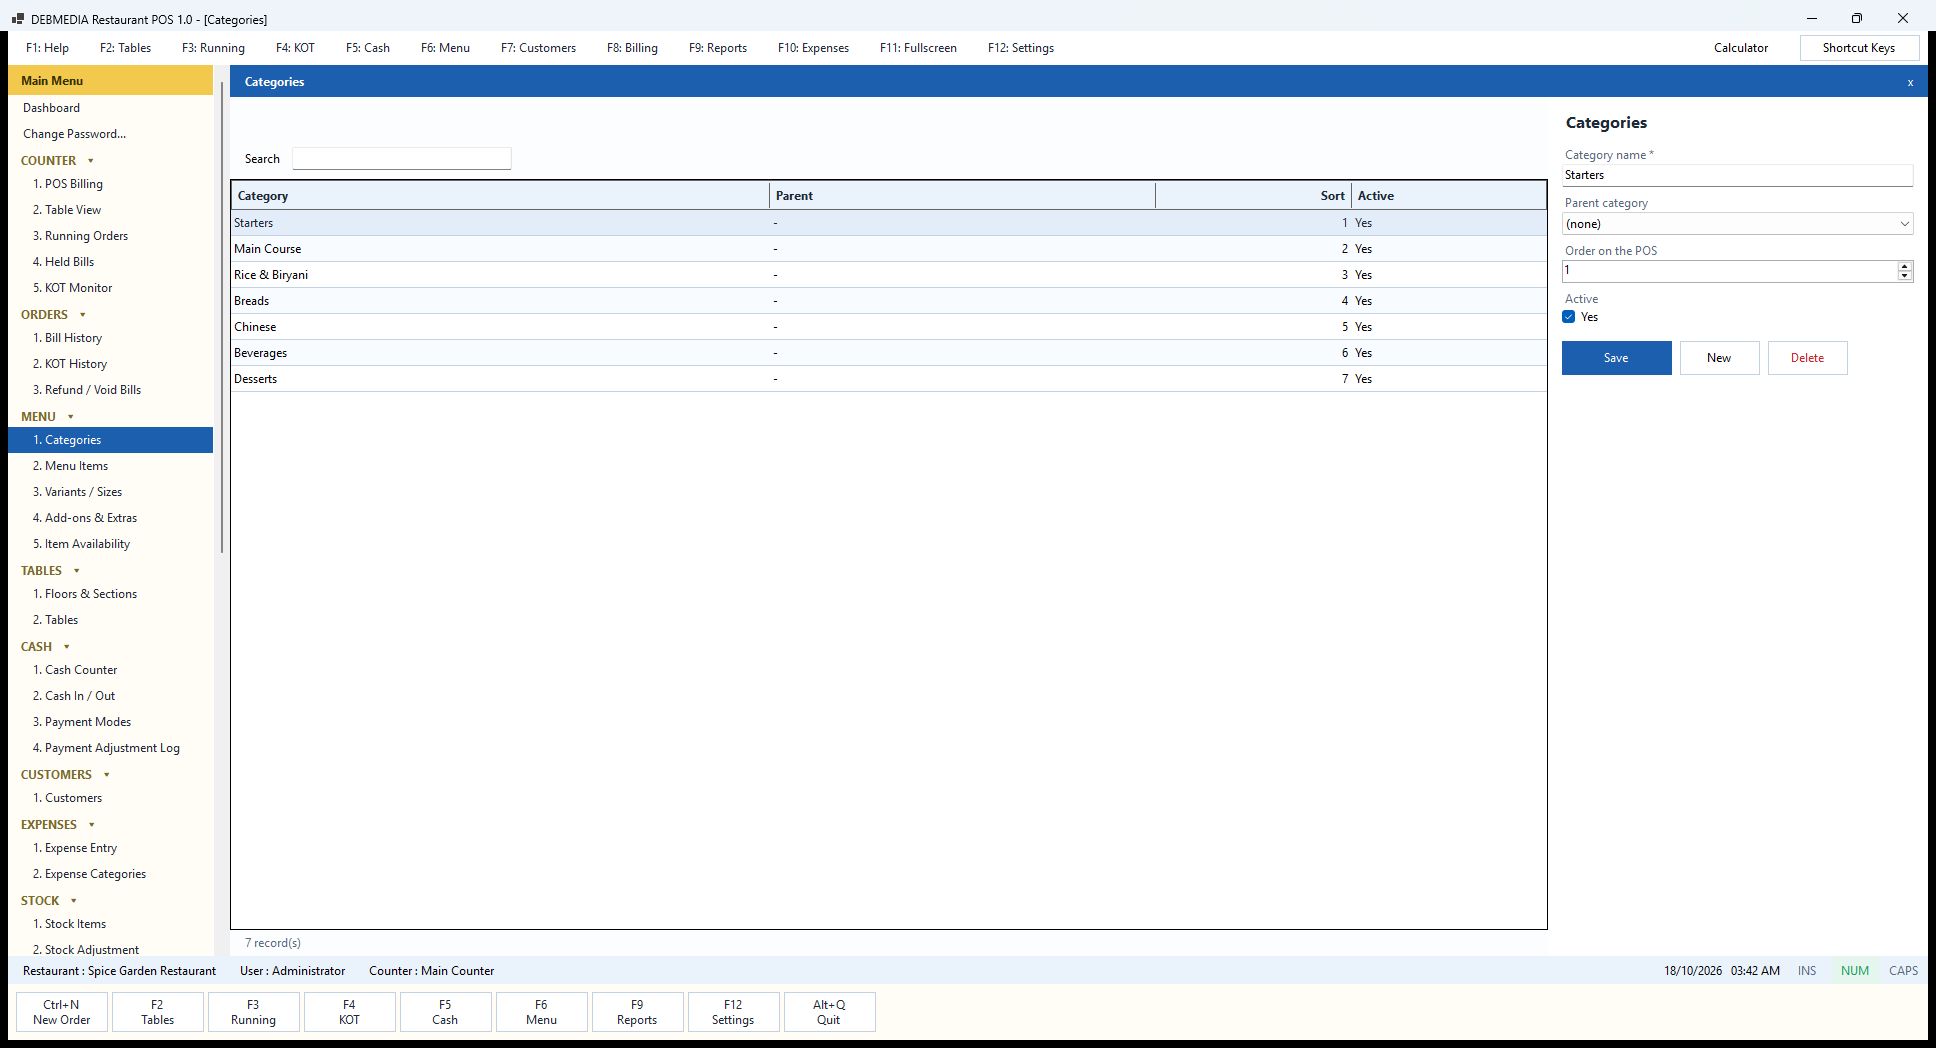Focus the Search input field
This screenshot has width=1936, height=1048.
click(x=401, y=159)
